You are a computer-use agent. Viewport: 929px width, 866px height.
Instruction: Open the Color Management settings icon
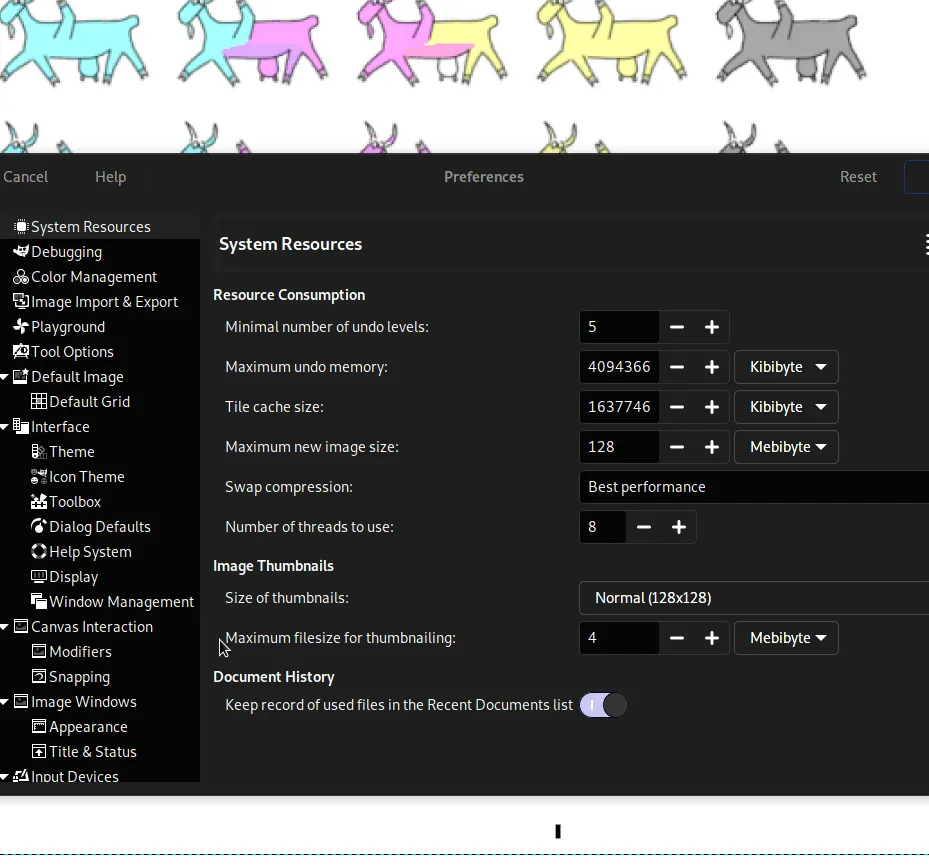(x=22, y=277)
